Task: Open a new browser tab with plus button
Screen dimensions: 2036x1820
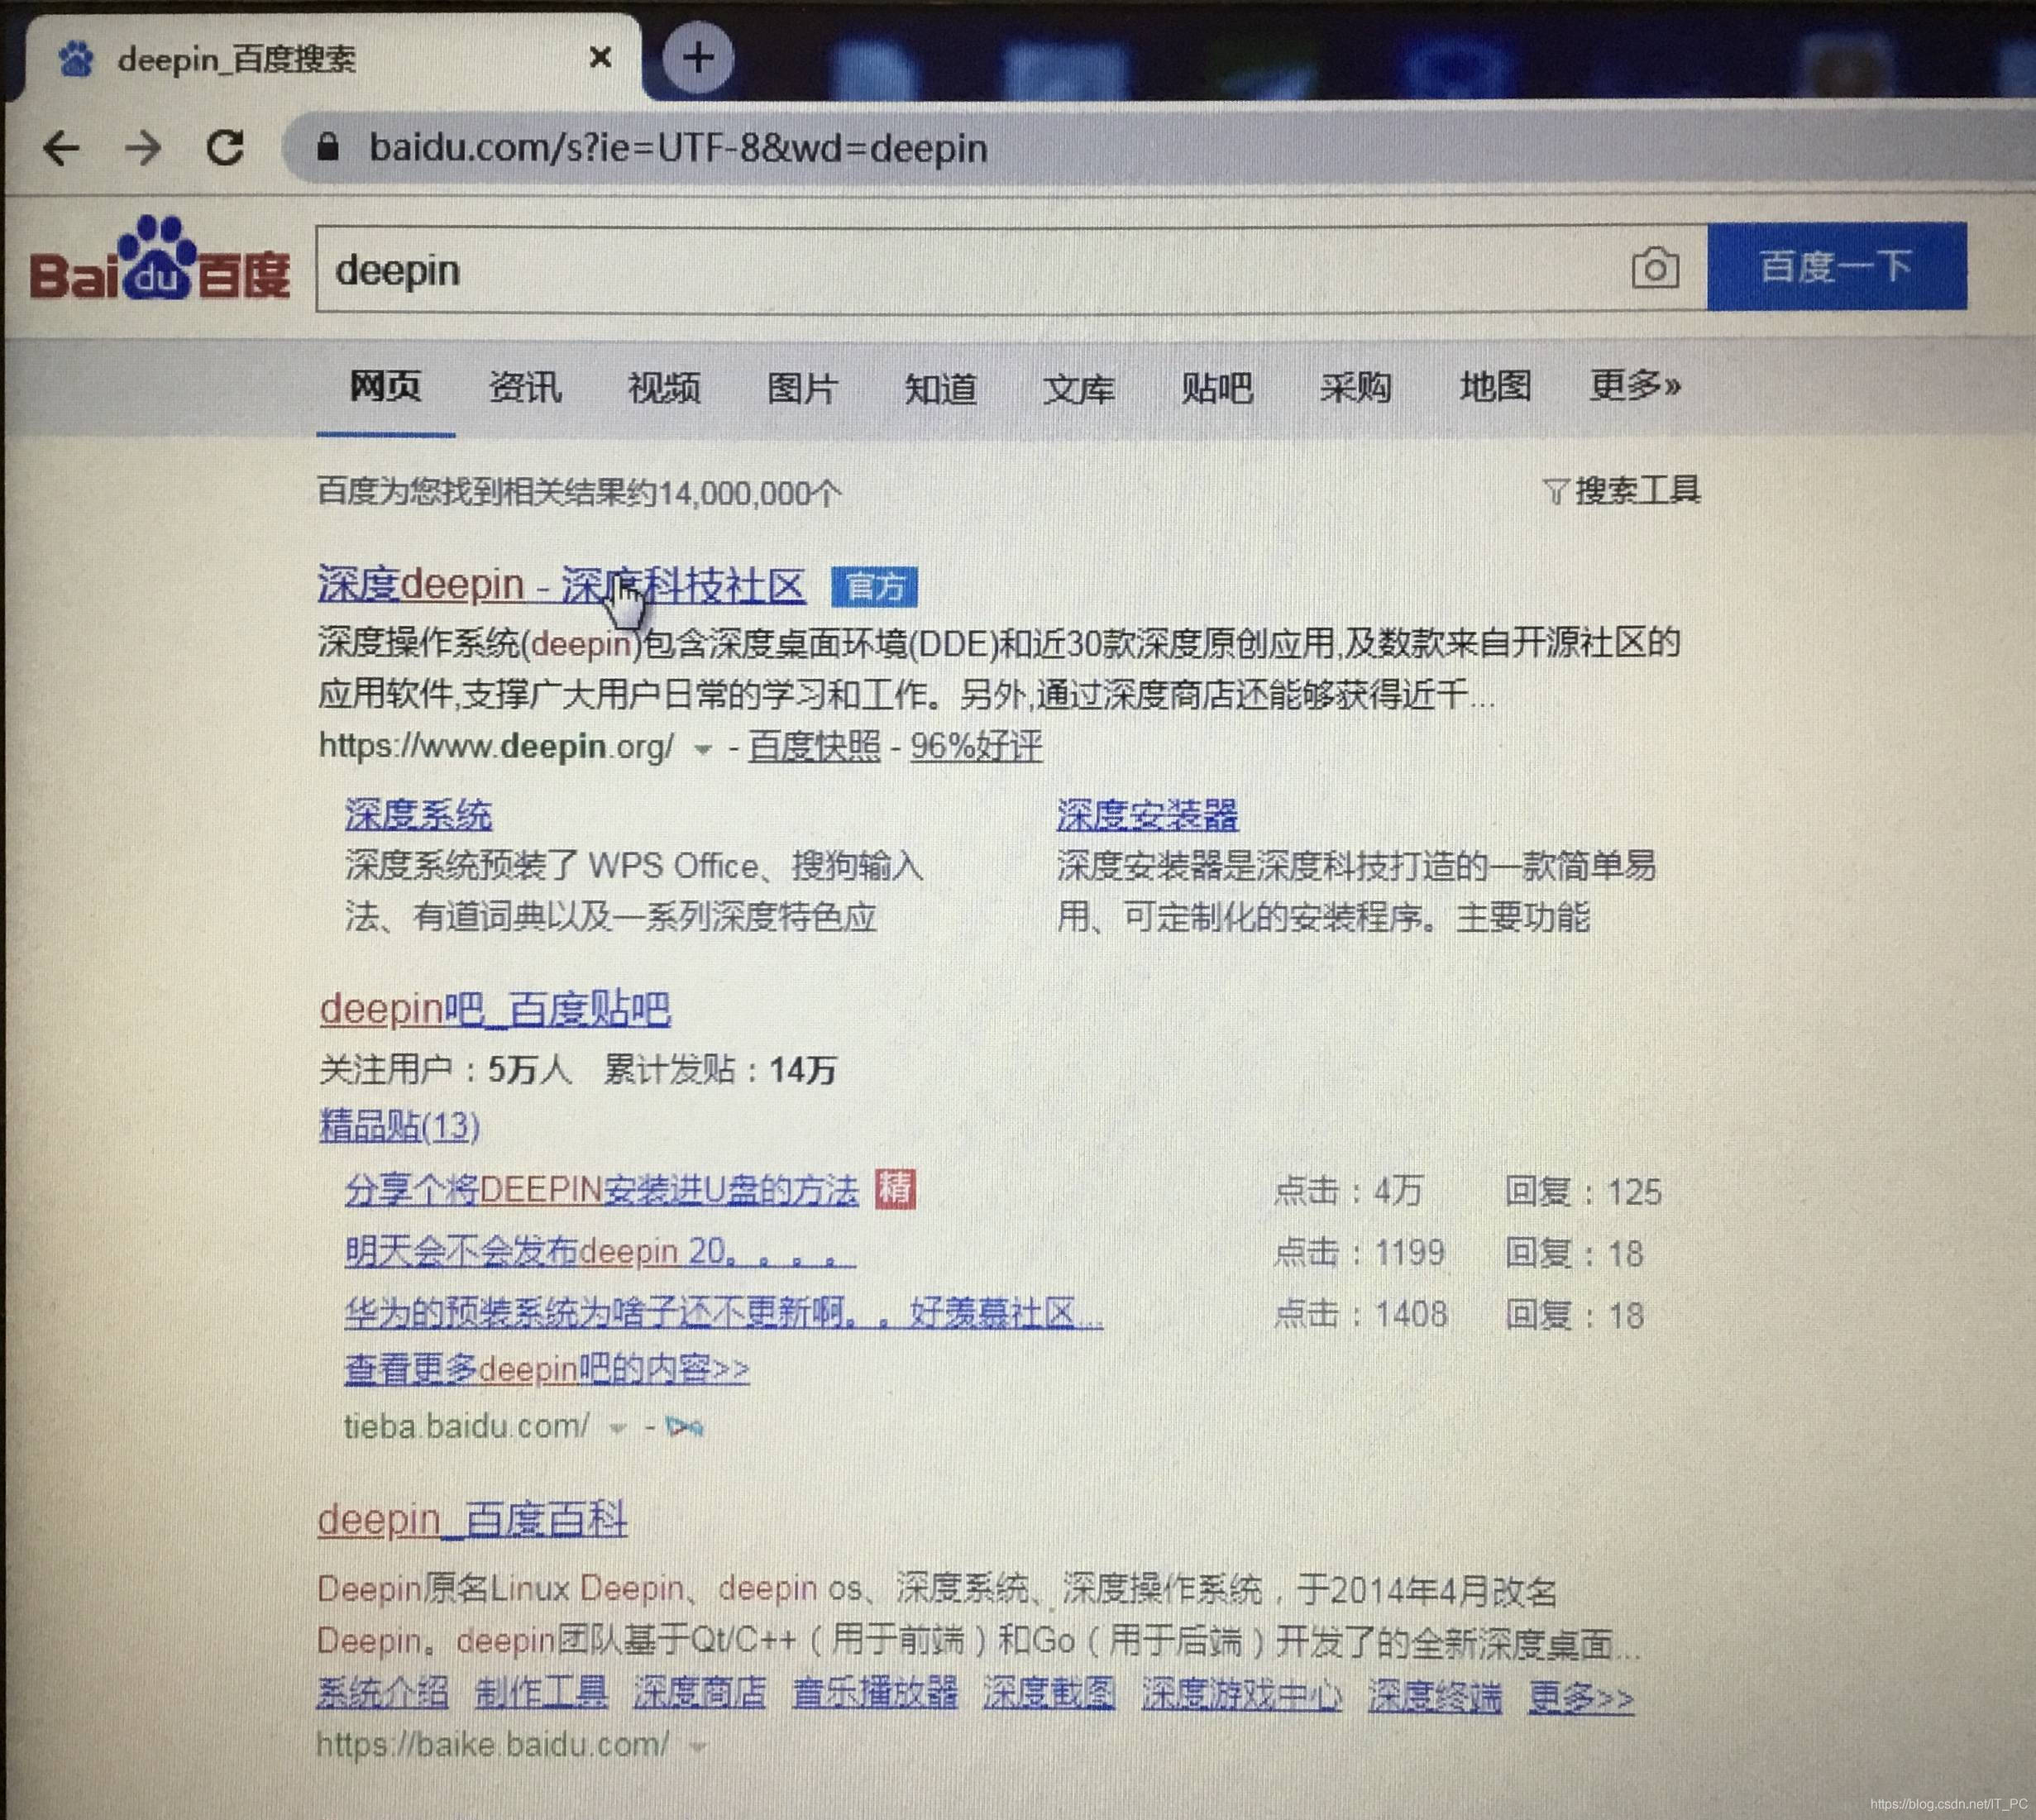Action: (697, 57)
